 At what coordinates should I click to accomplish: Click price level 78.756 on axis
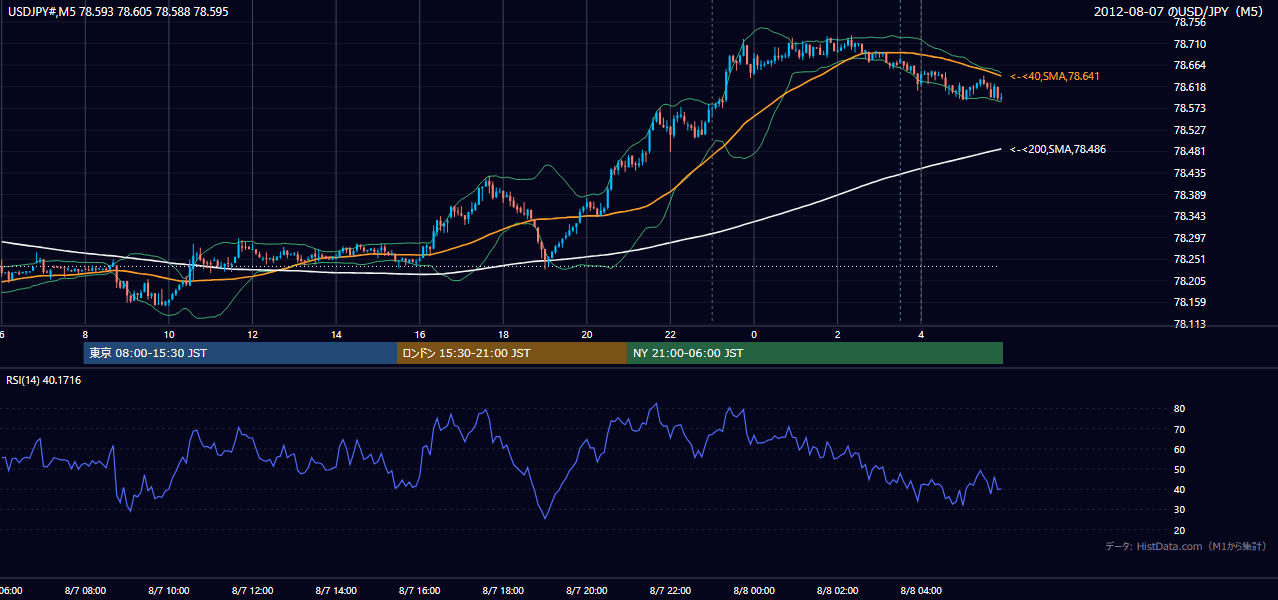click(1189, 22)
